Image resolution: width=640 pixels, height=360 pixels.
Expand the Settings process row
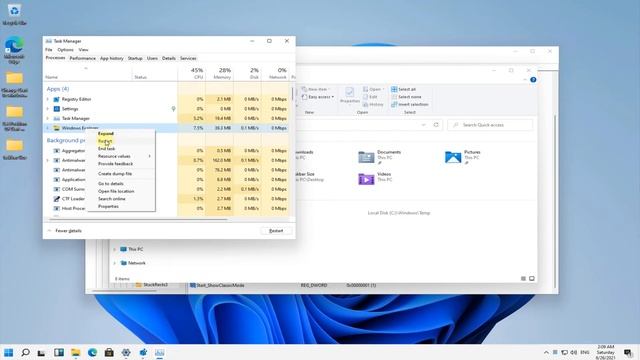(x=48, y=109)
